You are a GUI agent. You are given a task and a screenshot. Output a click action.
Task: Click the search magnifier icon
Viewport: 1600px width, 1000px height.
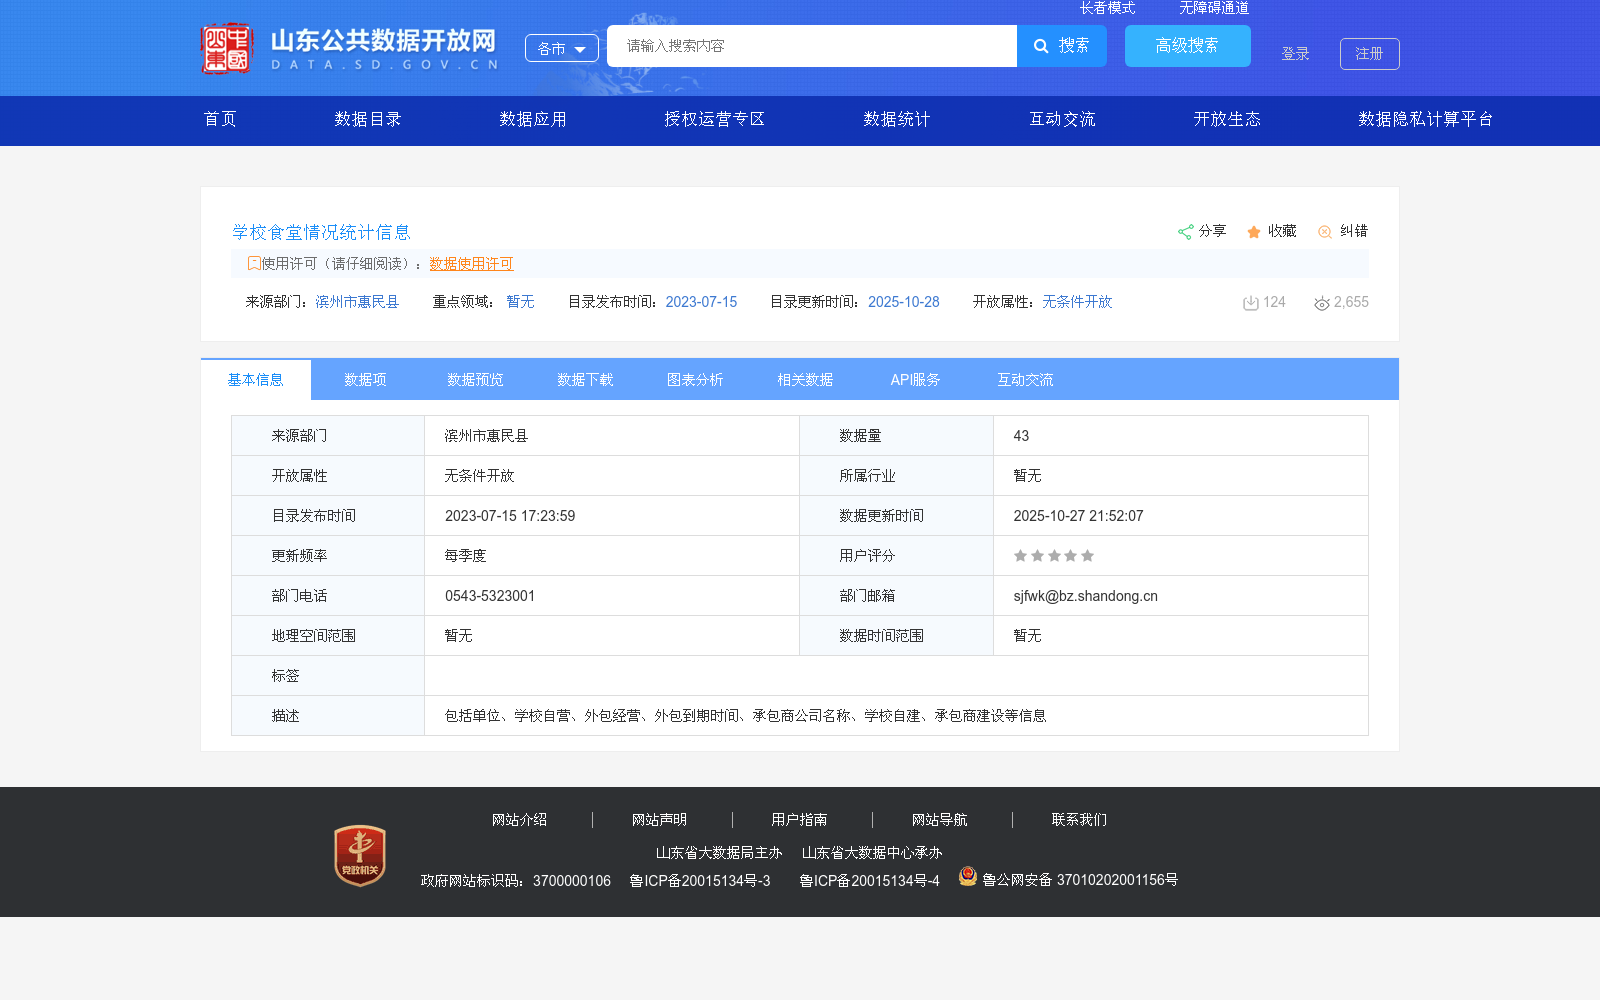click(x=1040, y=46)
